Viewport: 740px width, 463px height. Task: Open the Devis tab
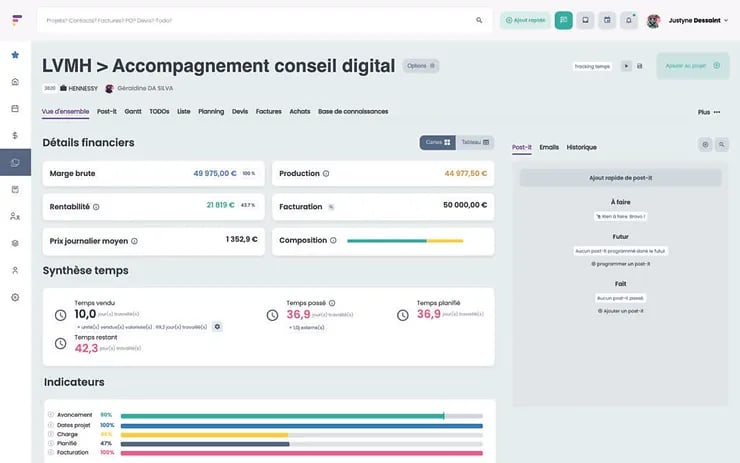pos(240,112)
